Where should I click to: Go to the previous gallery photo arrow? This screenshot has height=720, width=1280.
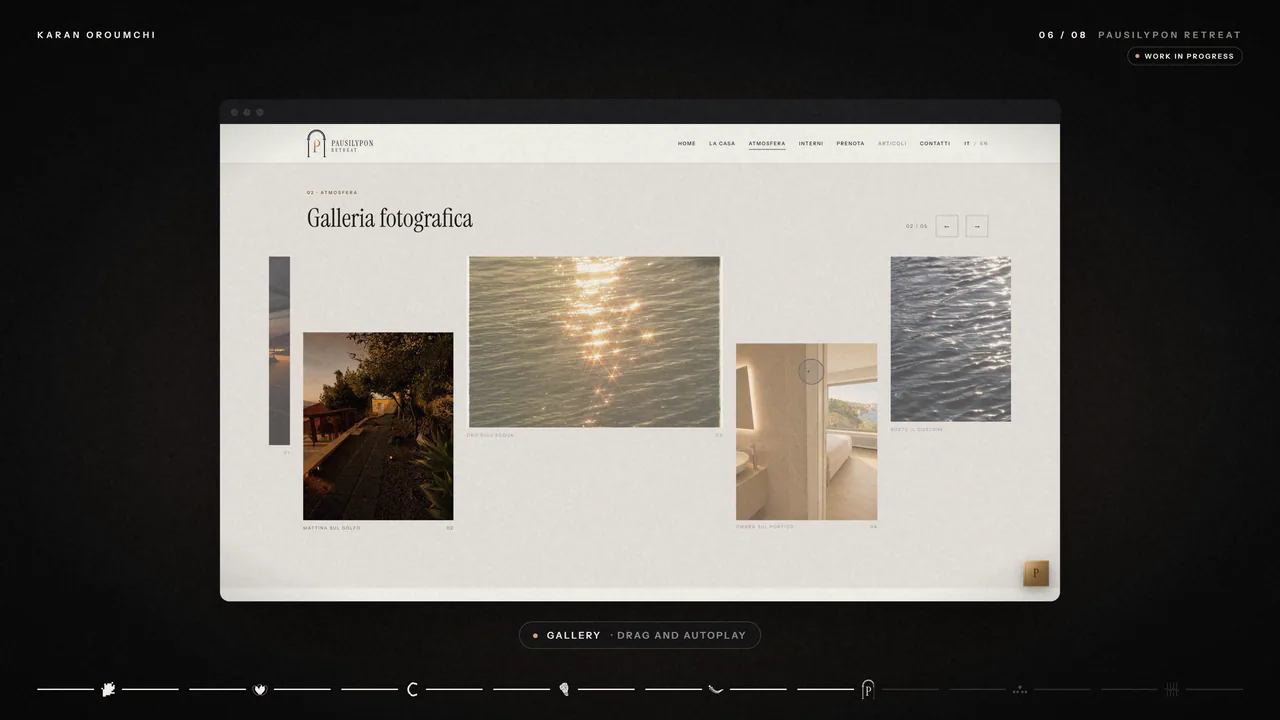[x=947, y=226]
